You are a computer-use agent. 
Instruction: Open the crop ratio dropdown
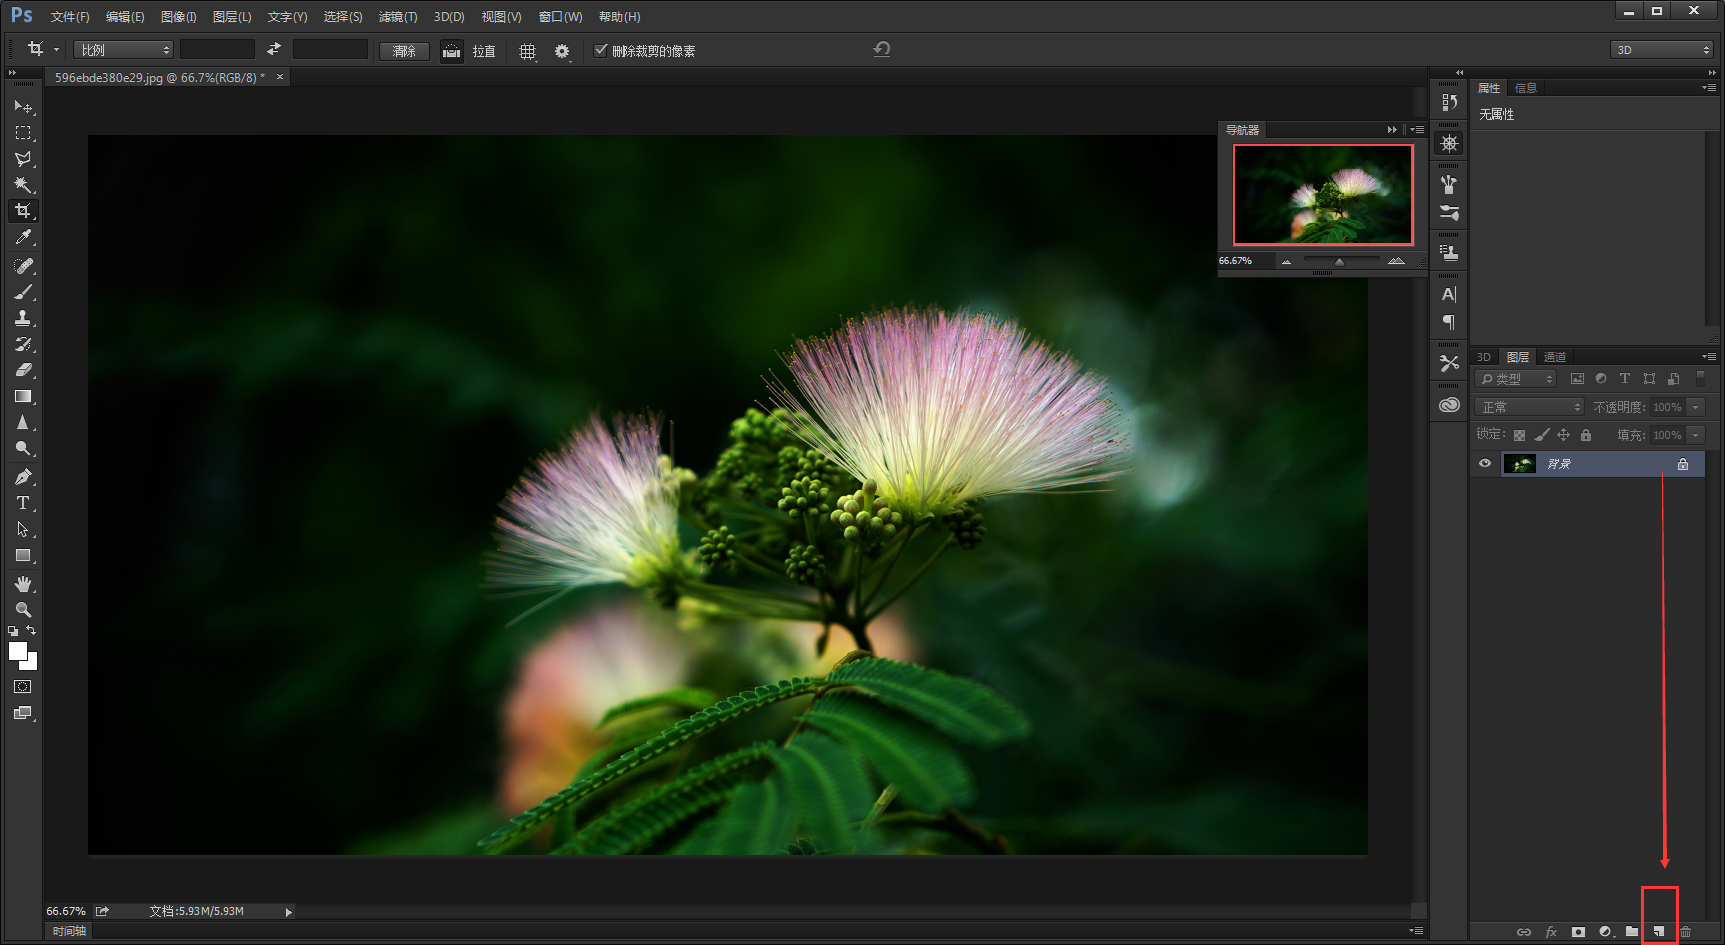tap(123, 50)
